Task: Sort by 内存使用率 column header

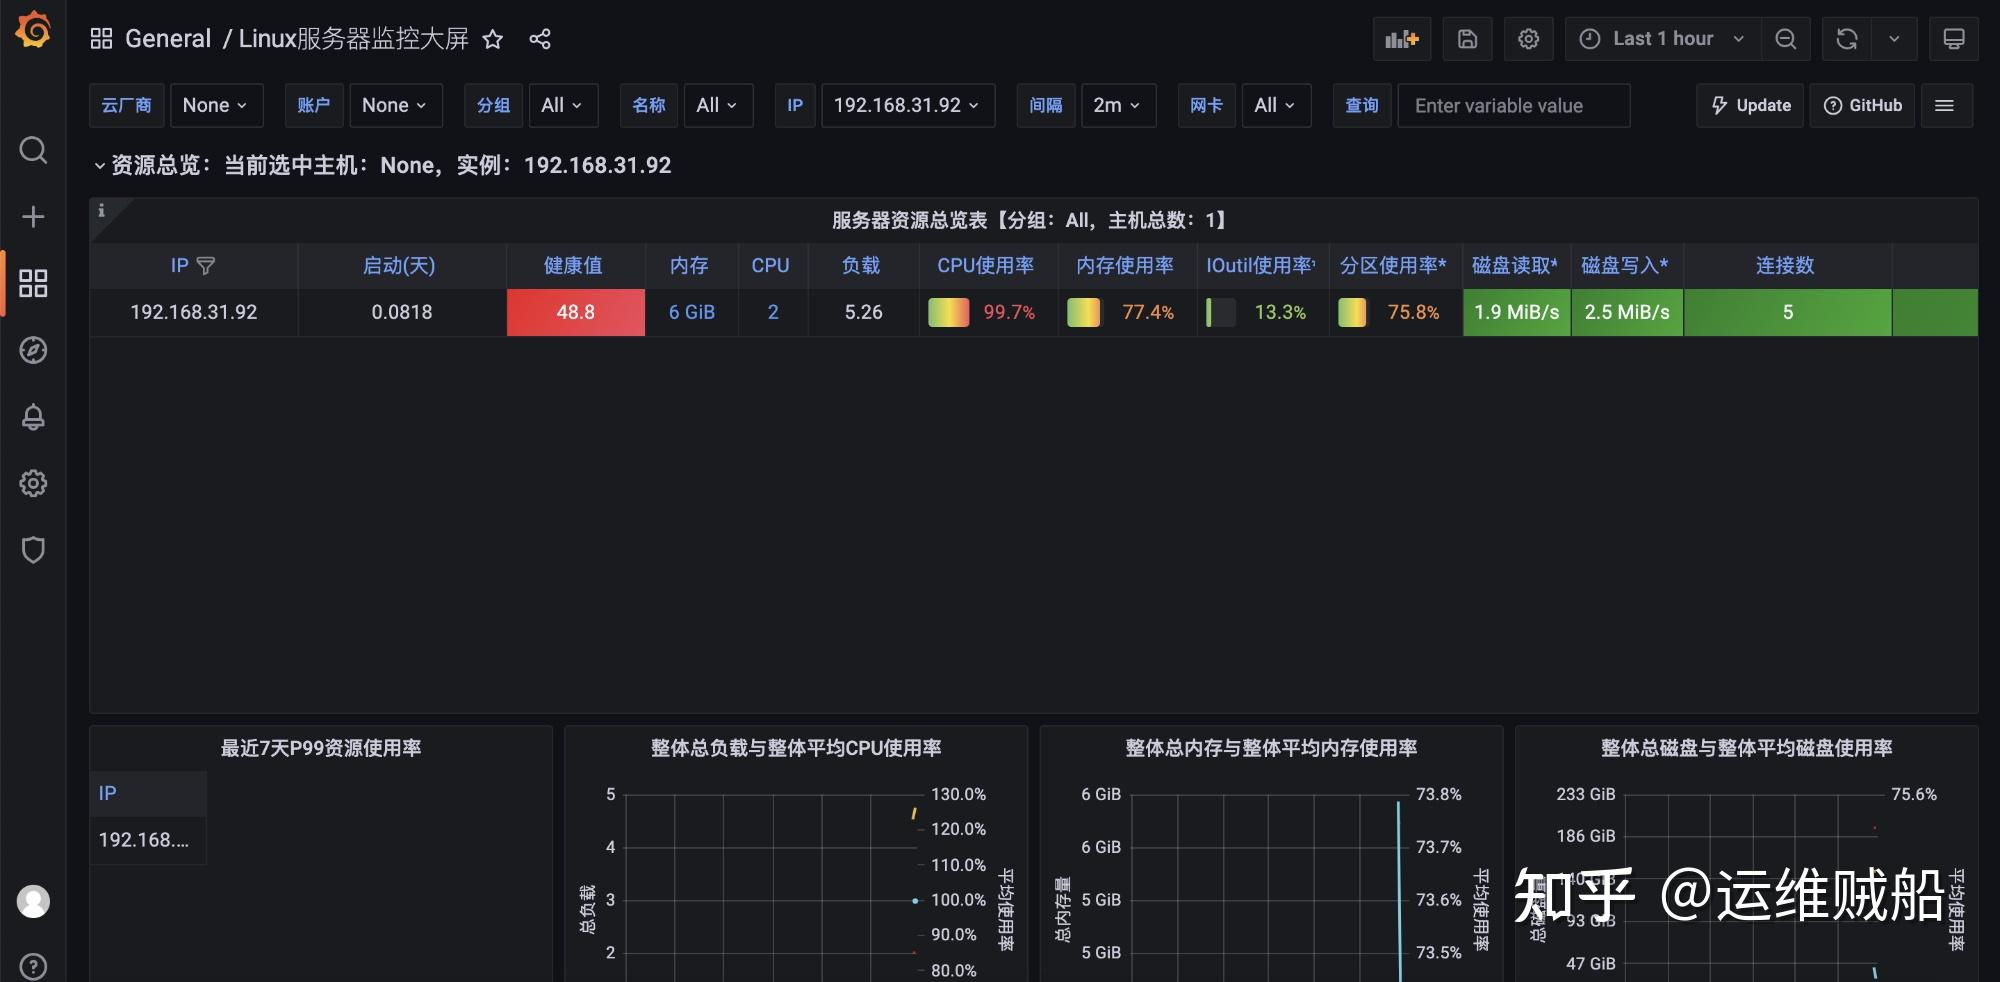Action: [1125, 266]
